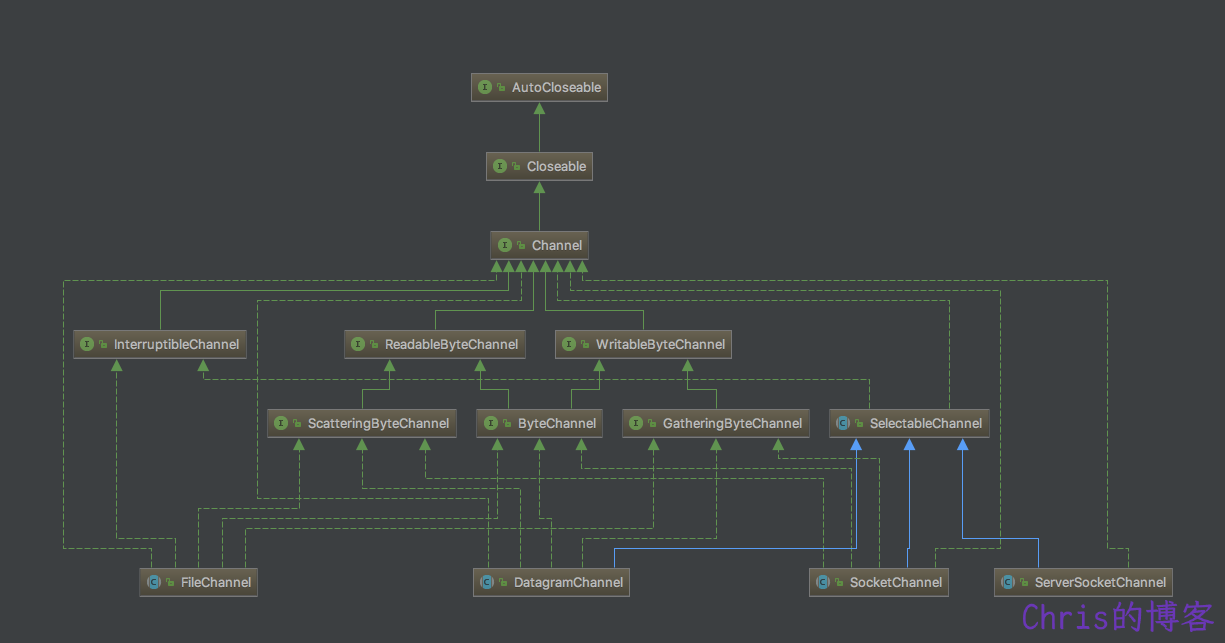The width and height of the screenshot is (1225, 643).
Task: Select the ServerSocketChannel label text
Action: [1101, 582]
